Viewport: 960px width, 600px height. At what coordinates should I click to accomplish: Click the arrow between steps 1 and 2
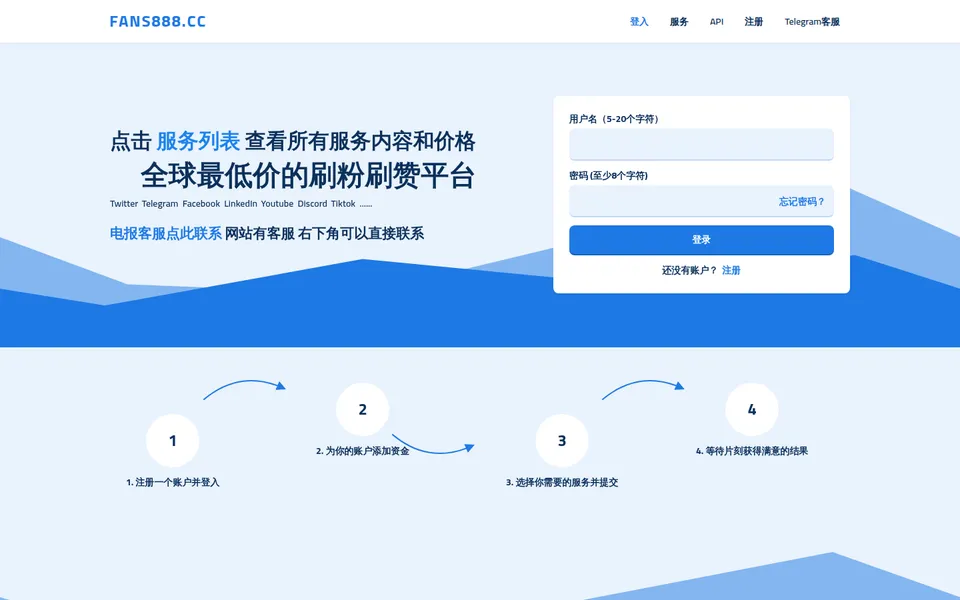pyautogui.click(x=244, y=389)
